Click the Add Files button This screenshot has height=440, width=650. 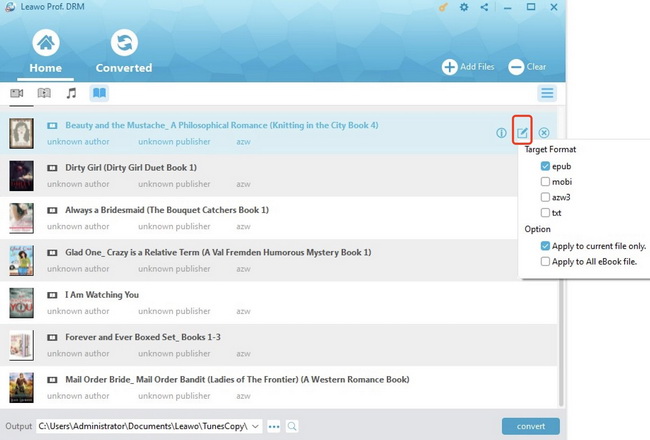pos(468,67)
